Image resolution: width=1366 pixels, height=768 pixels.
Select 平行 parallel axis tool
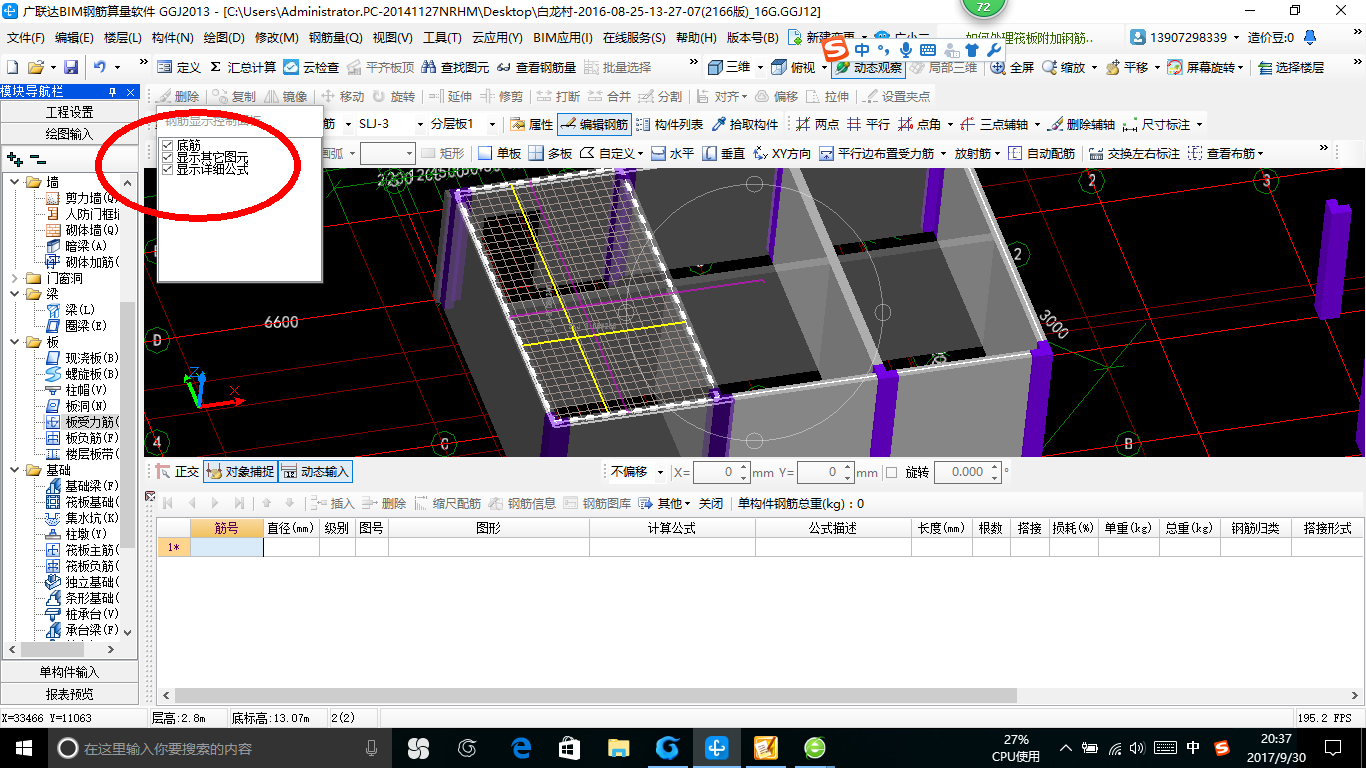(x=868, y=125)
